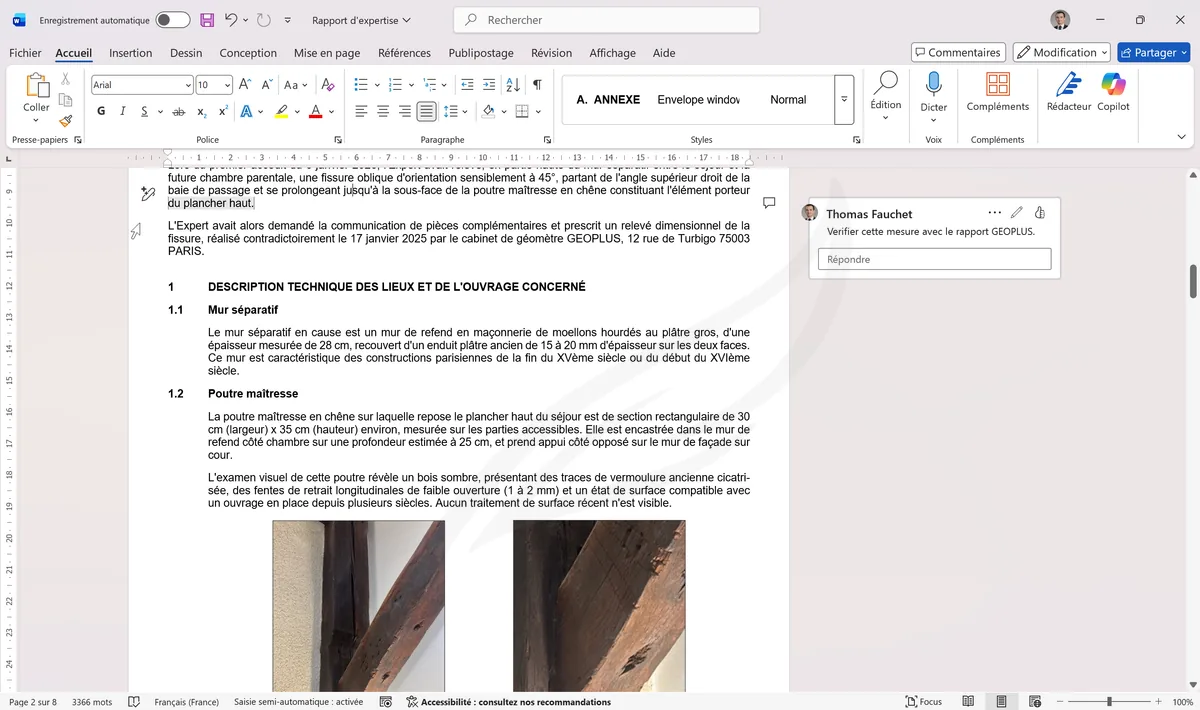
Task: Place cursor in the Répondre reply field
Action: click(x=933, y=258)
